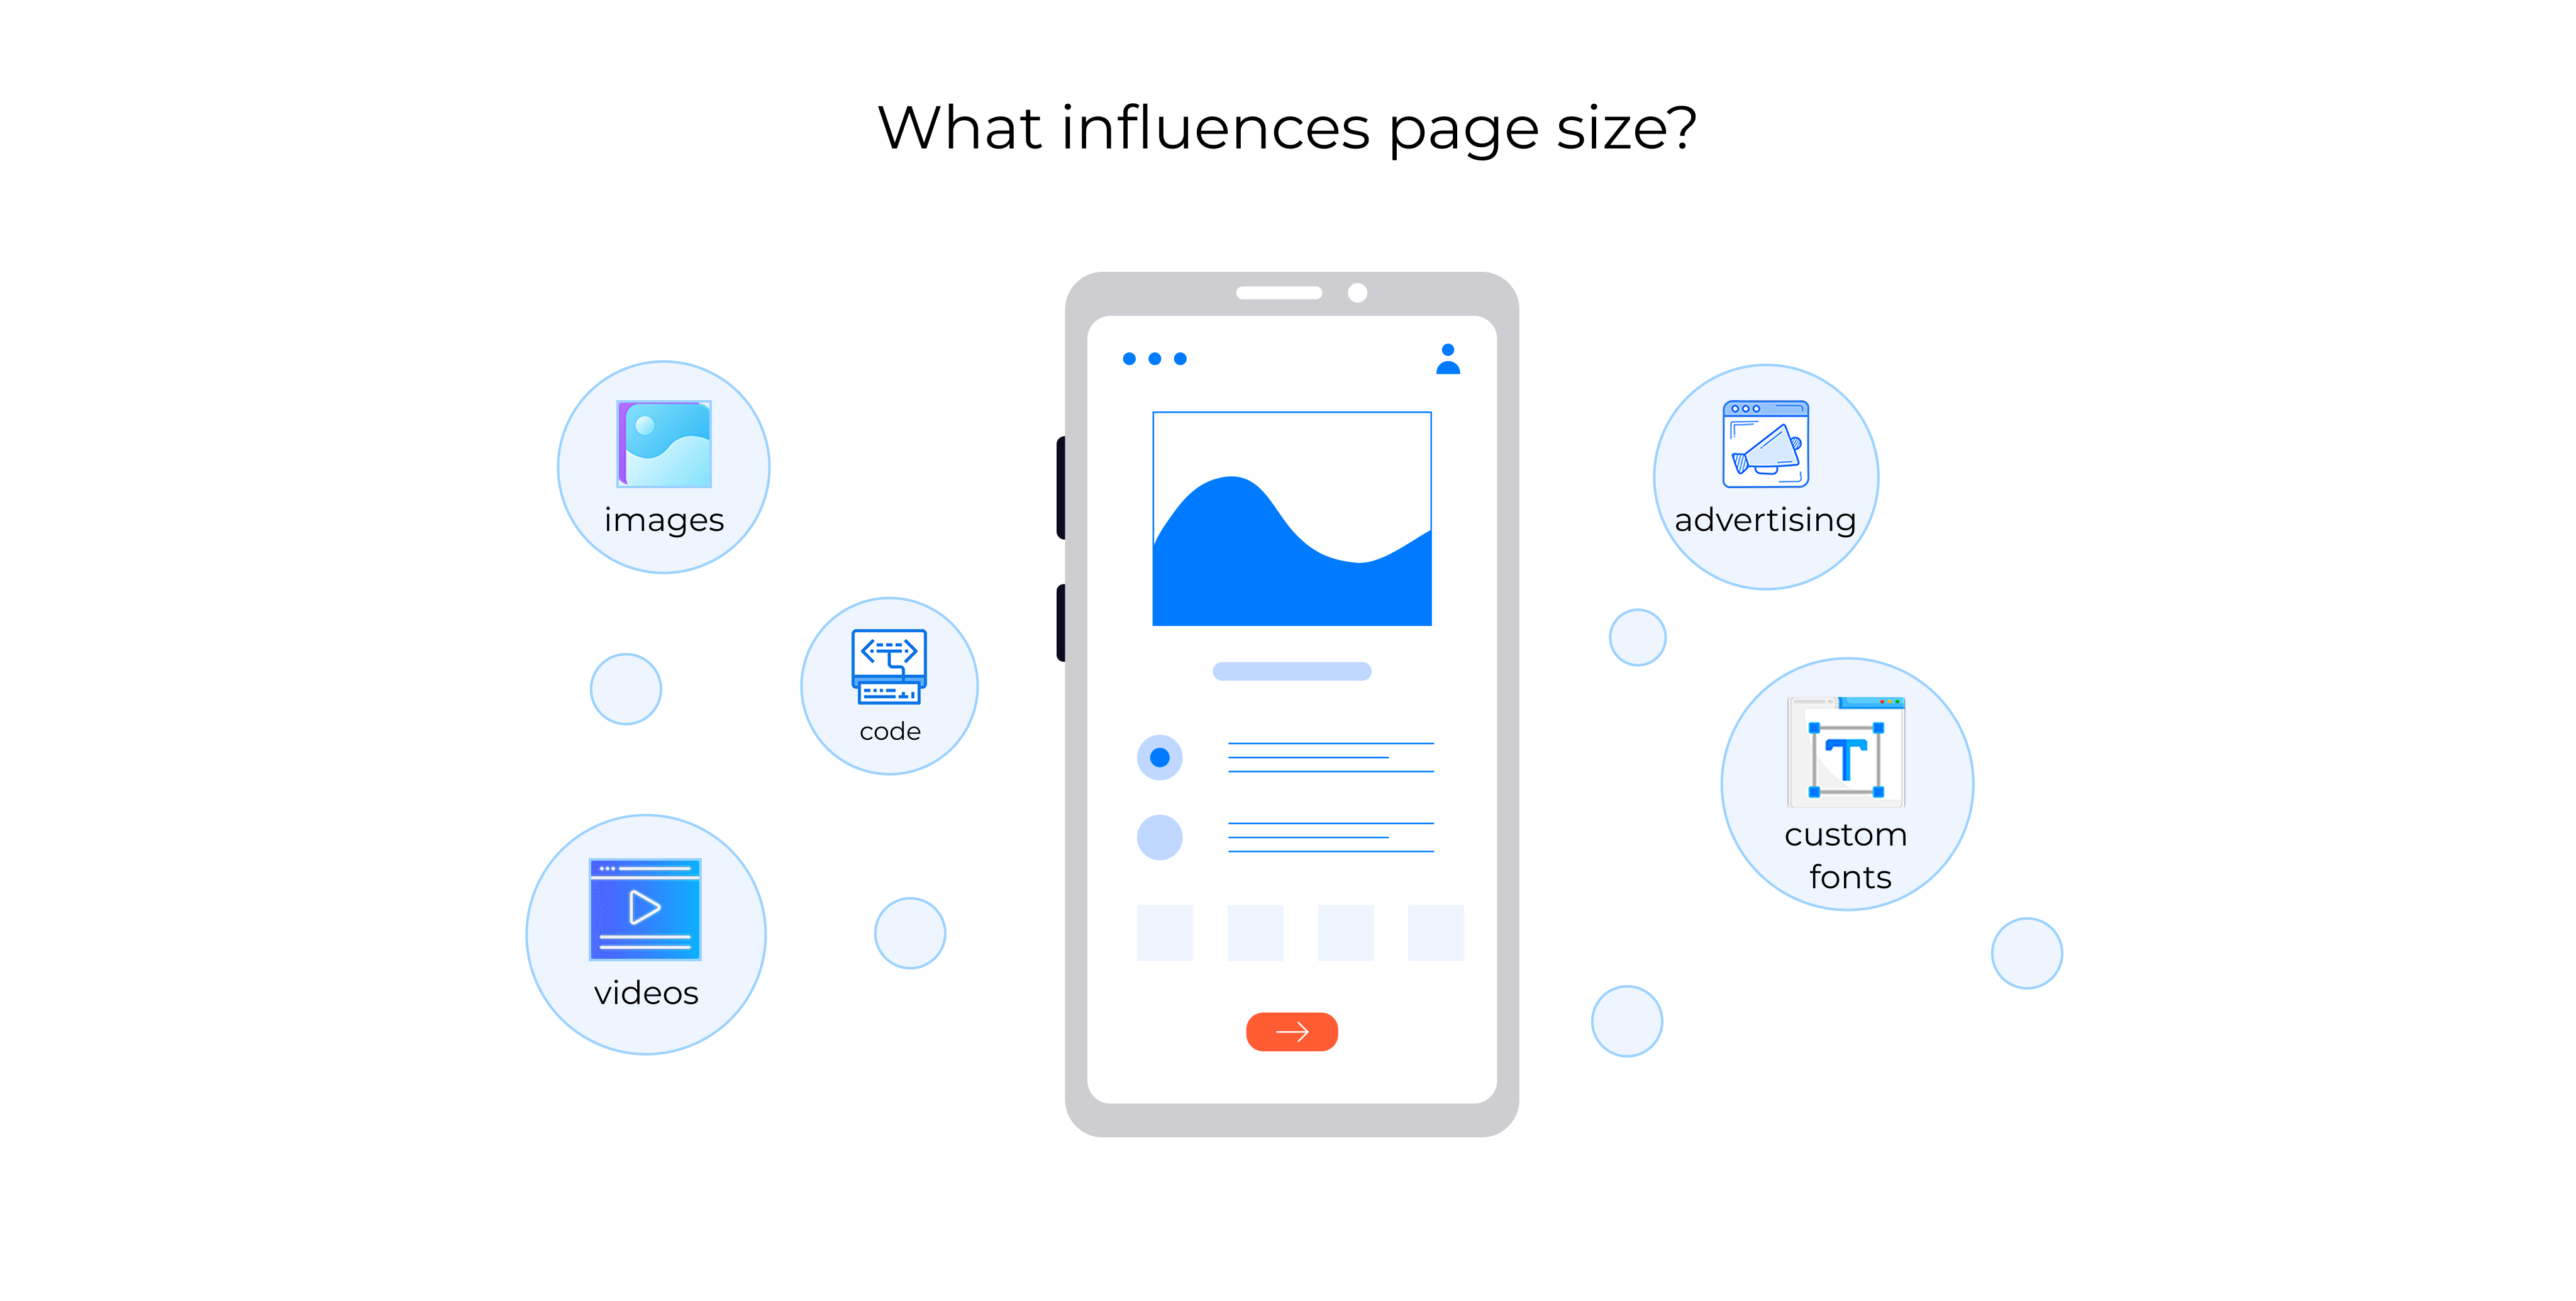Enable the blue dot toggle on phone

(x=1161, y=757)
